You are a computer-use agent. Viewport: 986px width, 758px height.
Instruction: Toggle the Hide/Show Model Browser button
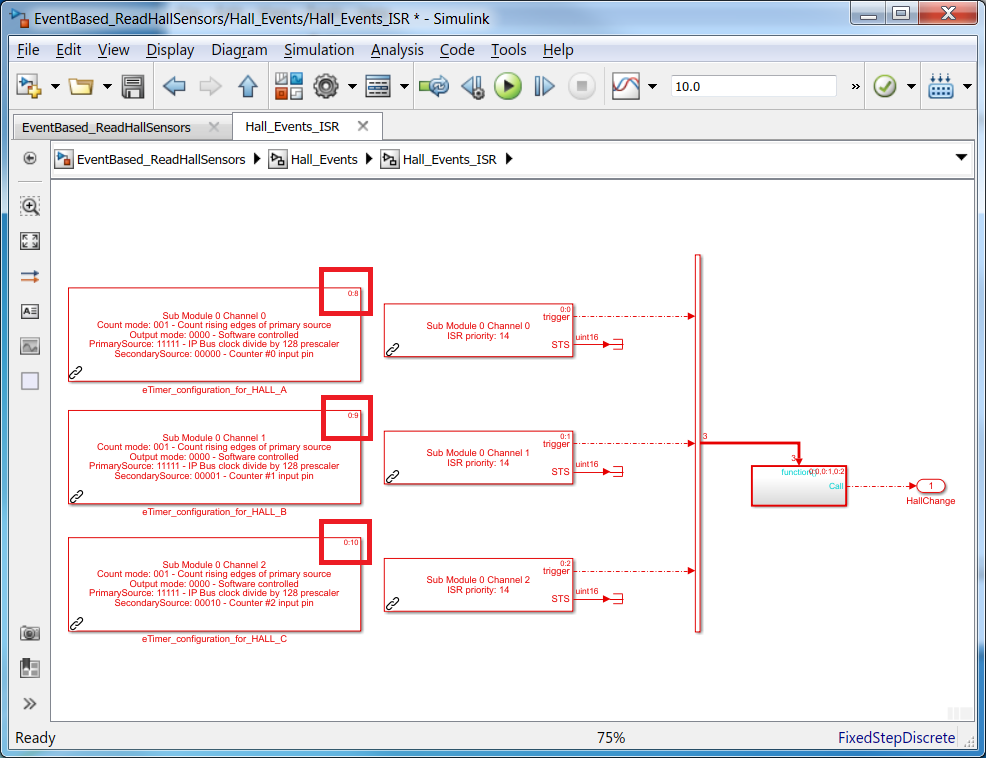[x=30, y=158]
